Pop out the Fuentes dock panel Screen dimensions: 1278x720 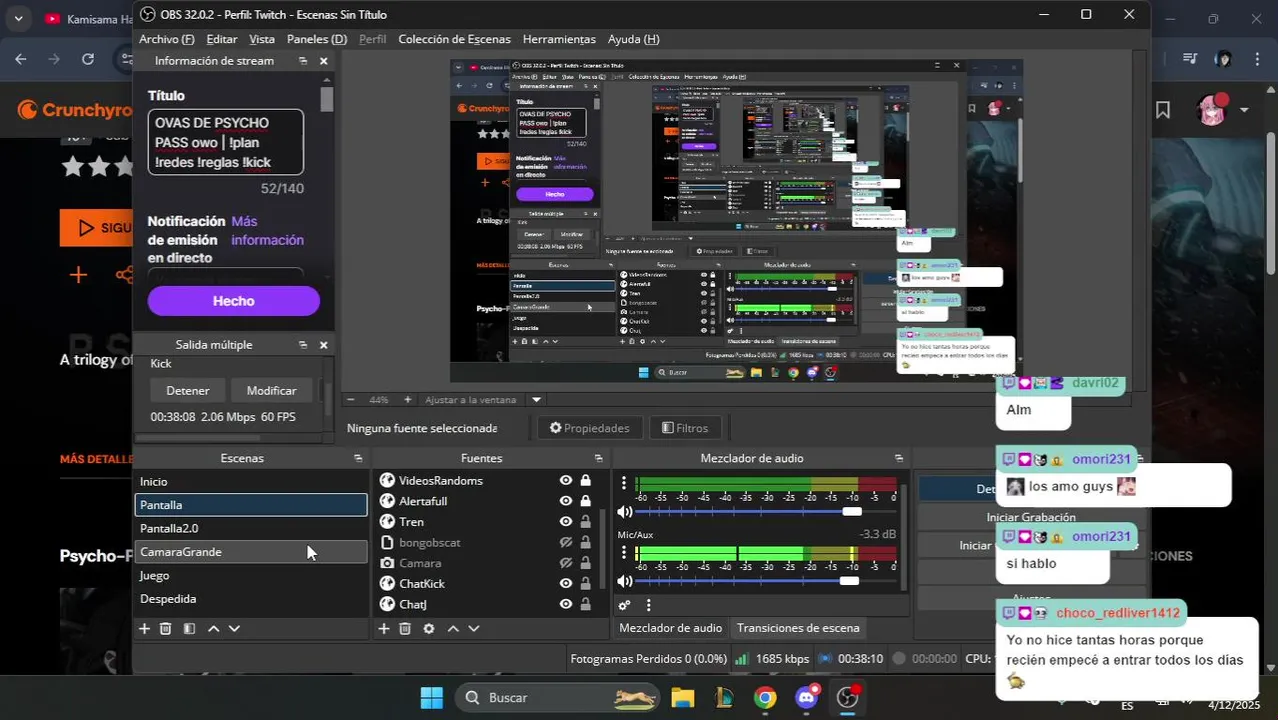click(598, 458)
